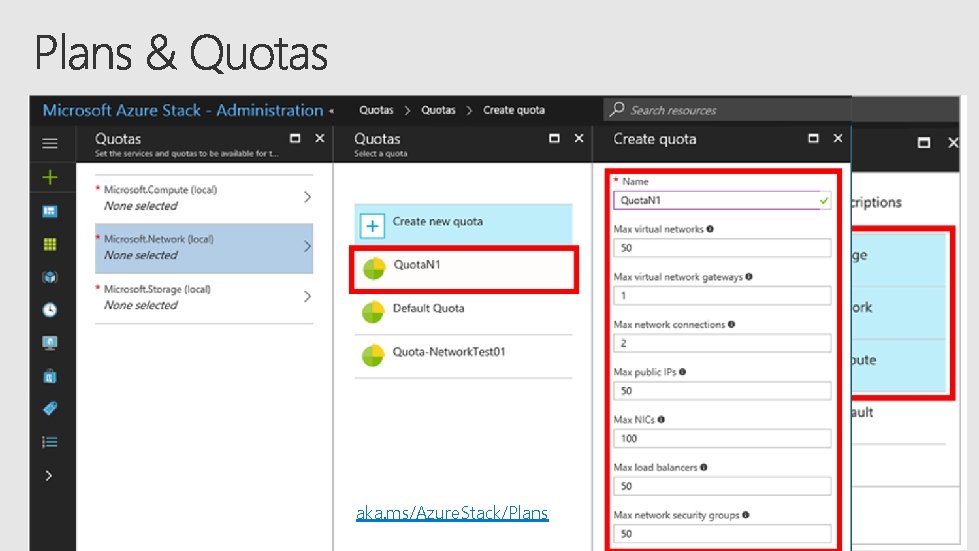The width and height of the screenshot is (979, 551).
Task: Focus the Max public IPs field
Action: tap(722, 391)
